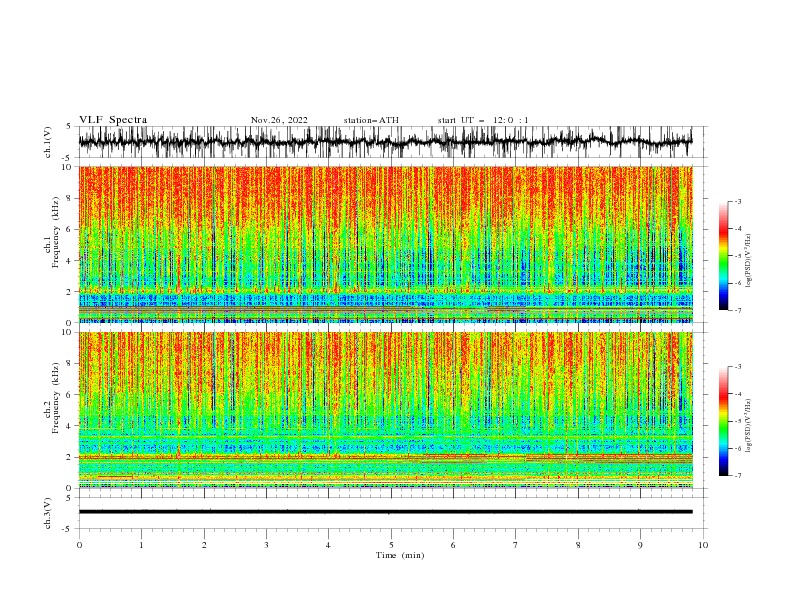This screenshot has height=612, width=792.
Task: Click the date 'Nov.26, 2022'
Action: click(x=279, y=120)
